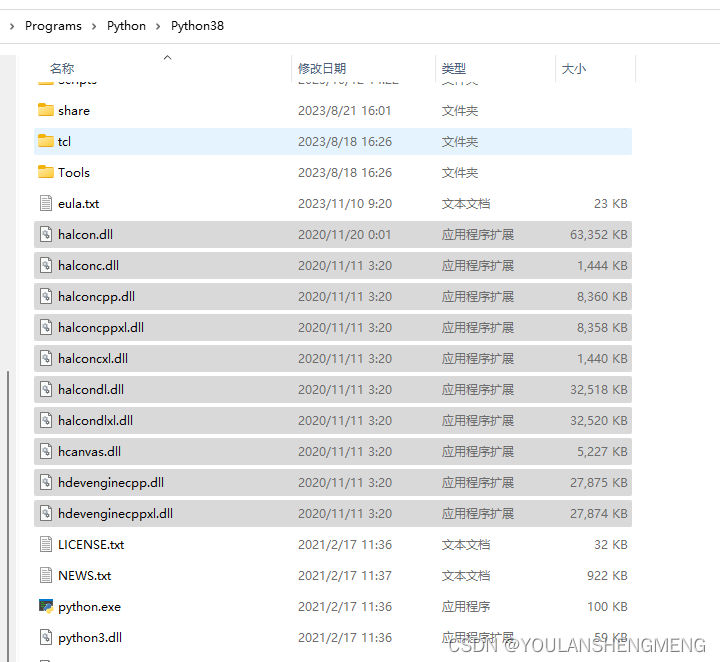Open Programs in the breadcrumb path

(x=53, y=26)
